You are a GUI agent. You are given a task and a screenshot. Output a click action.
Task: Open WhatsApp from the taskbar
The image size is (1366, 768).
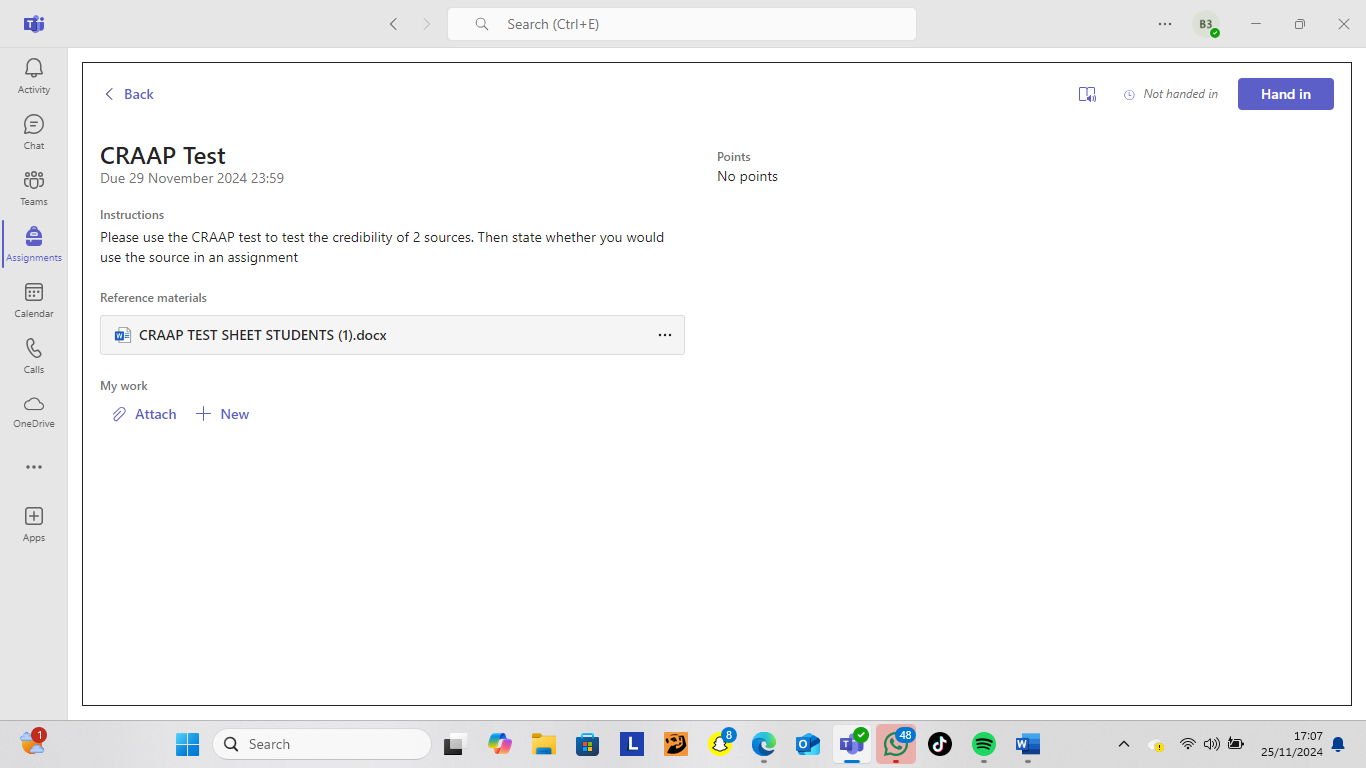pyautogui.click(x=896, y=744)
